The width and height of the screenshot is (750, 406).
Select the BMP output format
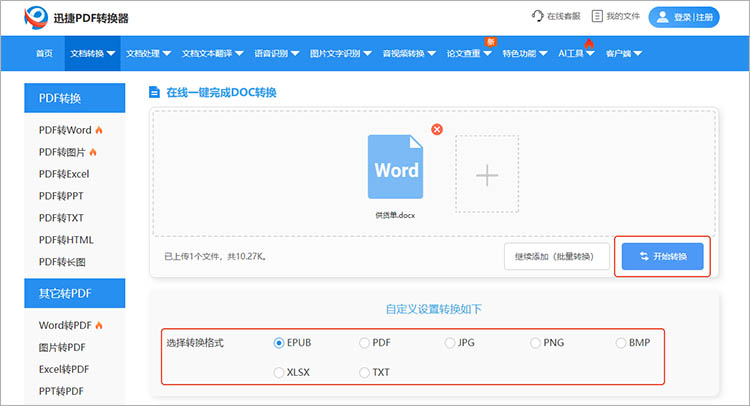[x=621, y=343]
